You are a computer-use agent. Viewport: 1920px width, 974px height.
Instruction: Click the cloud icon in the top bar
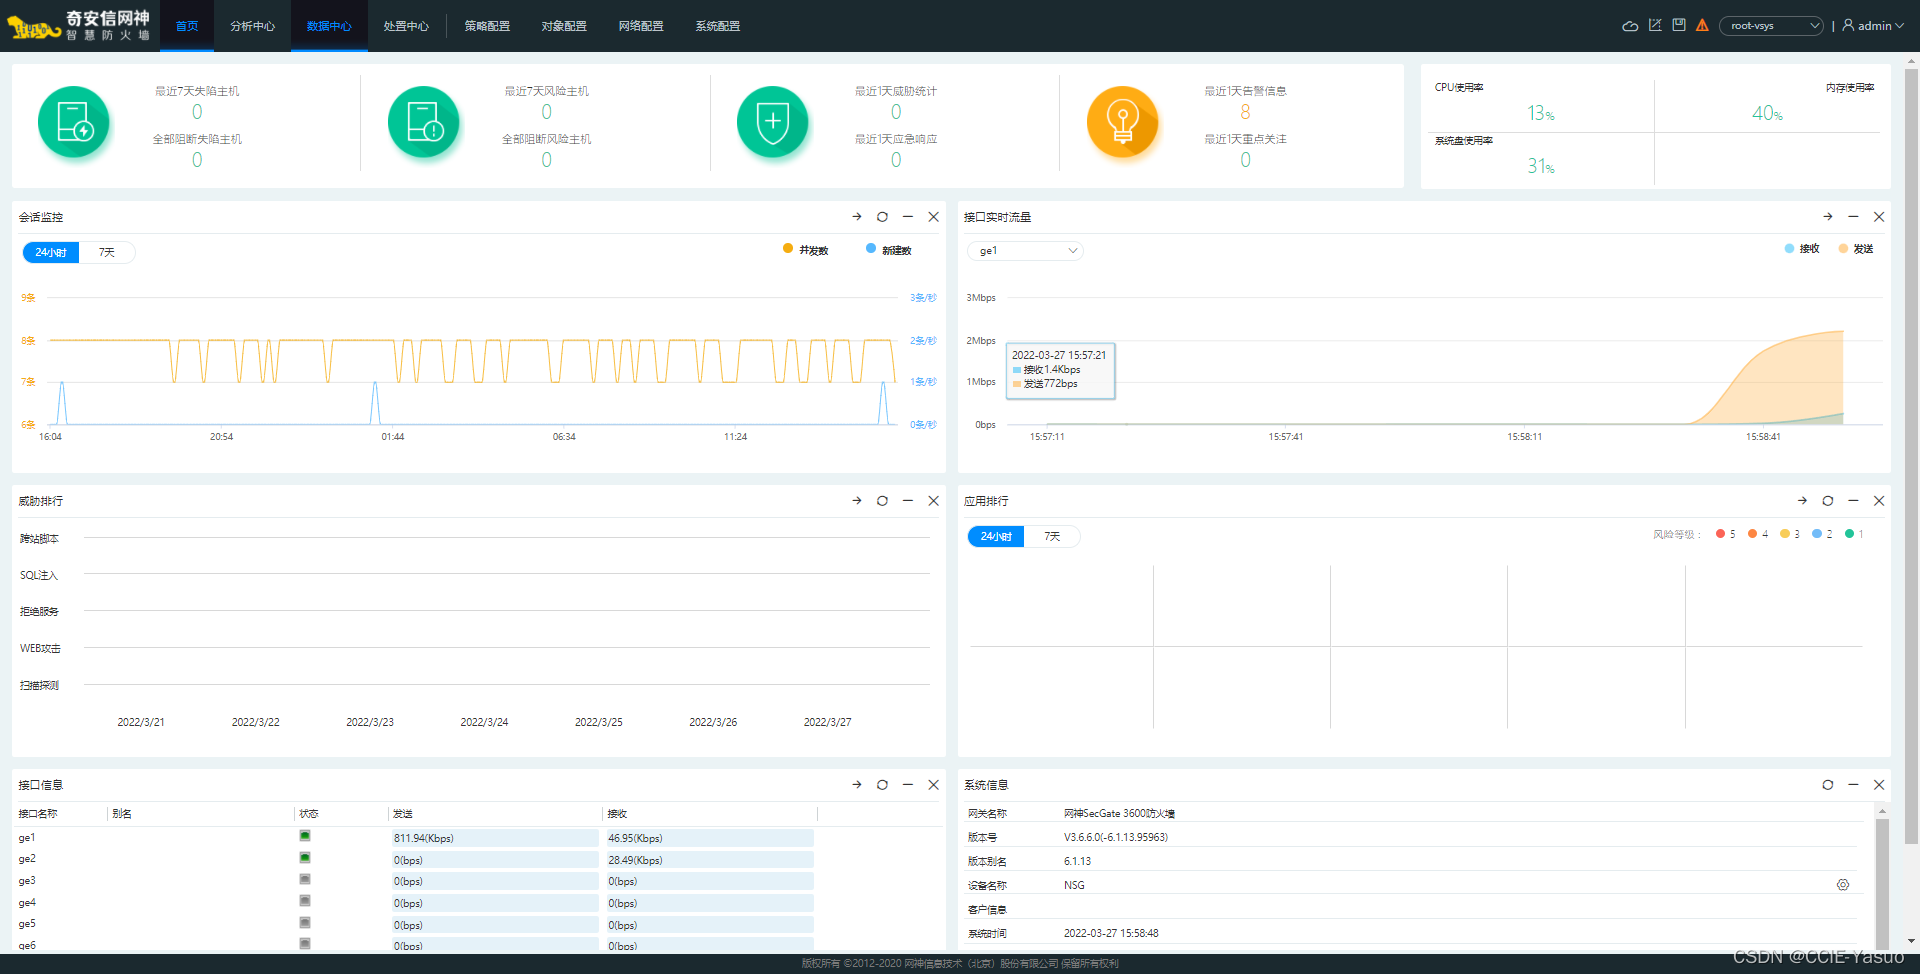pyautogui.click(x=1630, y=26)
